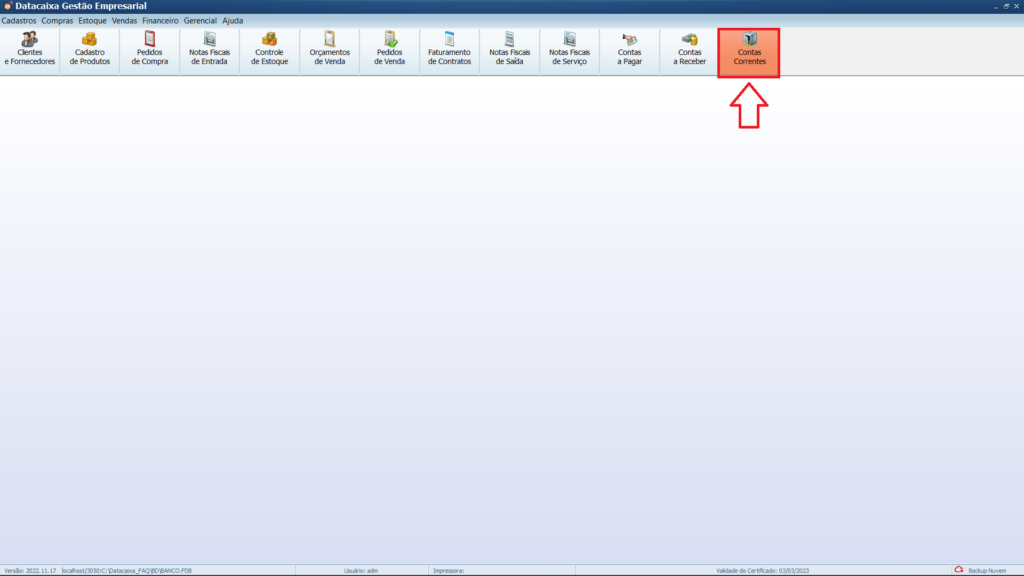Open Controle de Estoque
Screen dimensions: 1024x576
[269, 50]
